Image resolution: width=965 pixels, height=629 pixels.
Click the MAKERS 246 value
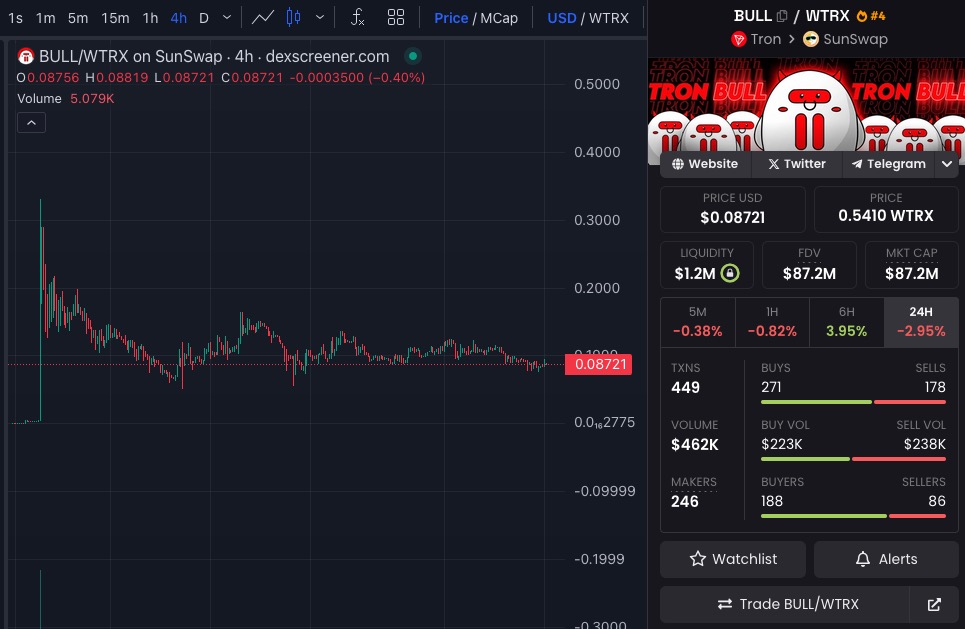[684, 502]
